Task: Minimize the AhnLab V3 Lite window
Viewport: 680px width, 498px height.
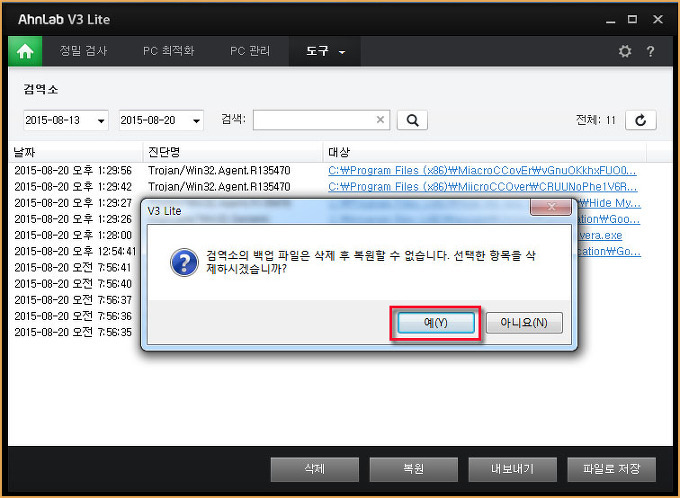Action: 611,20
